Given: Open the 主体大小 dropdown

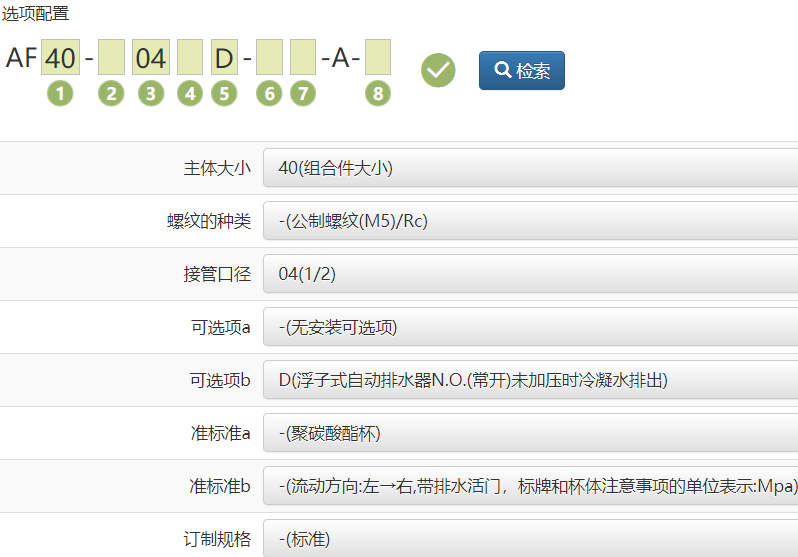Looking at the screenshot, I should click(530, 168).
